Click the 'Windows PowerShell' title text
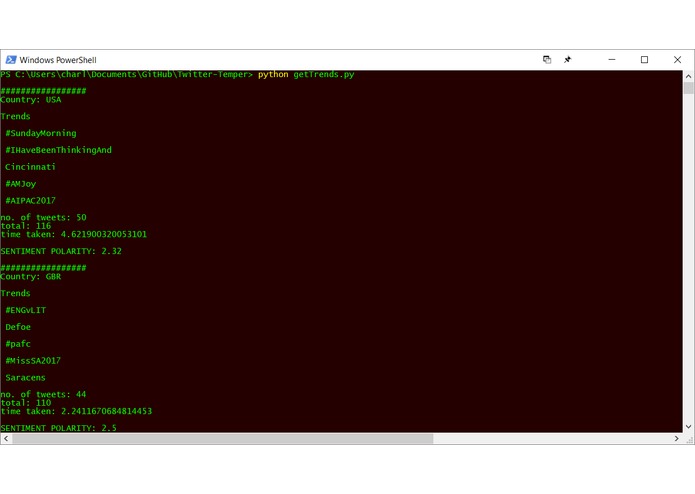The image size is (695, 494). tap(58, 60)
